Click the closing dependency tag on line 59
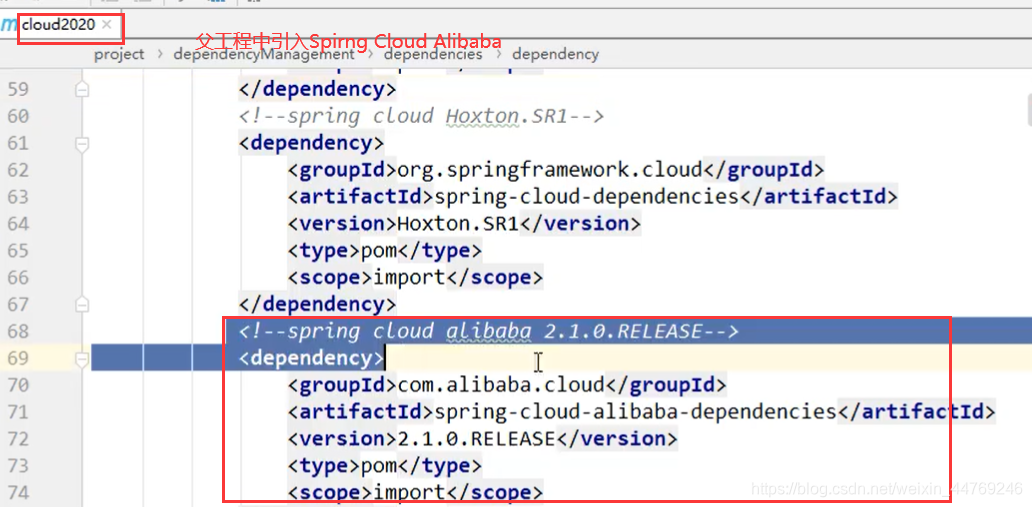The width and height of the screenshot is (1032, 507). click(x=317, y=89)
